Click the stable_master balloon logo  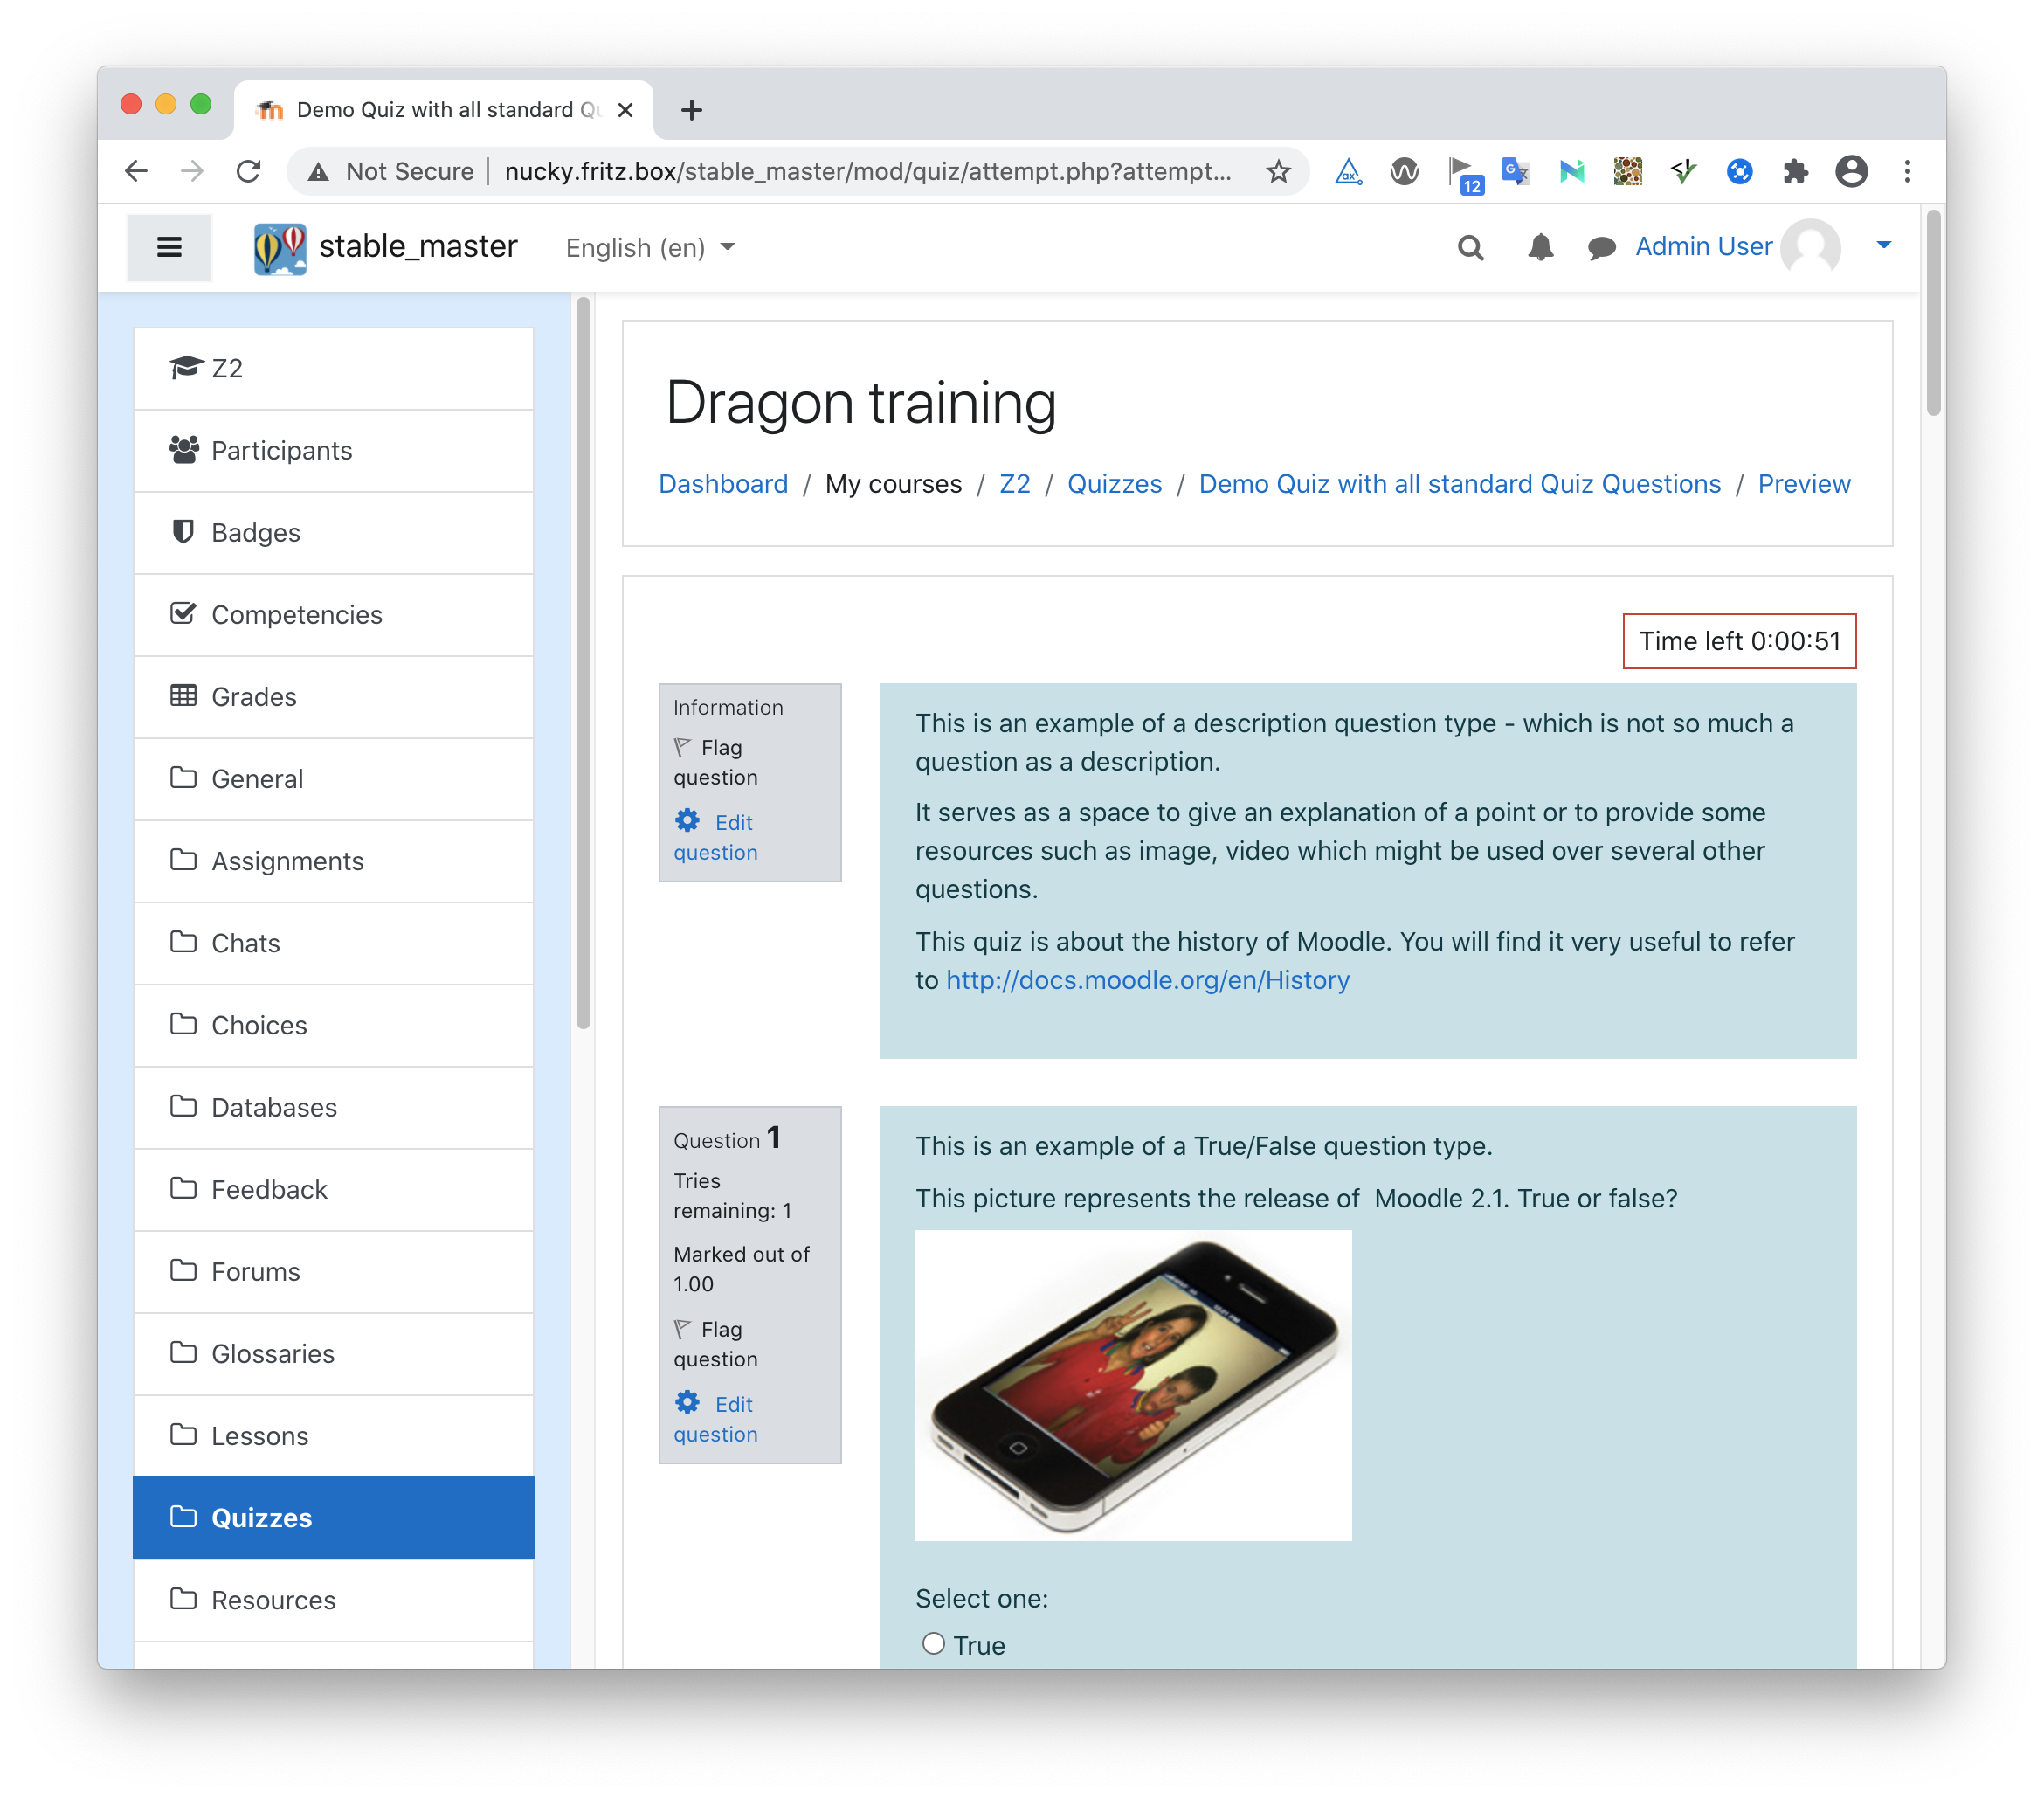point(280,248)
